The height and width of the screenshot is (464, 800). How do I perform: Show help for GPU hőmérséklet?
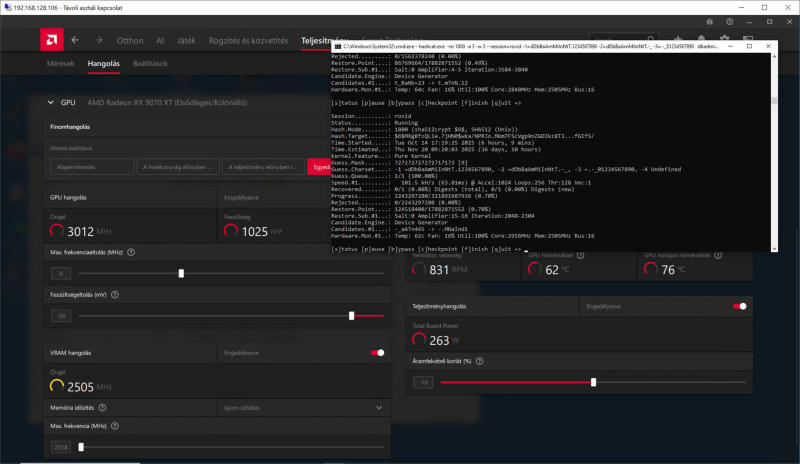[x=580, y=255]
